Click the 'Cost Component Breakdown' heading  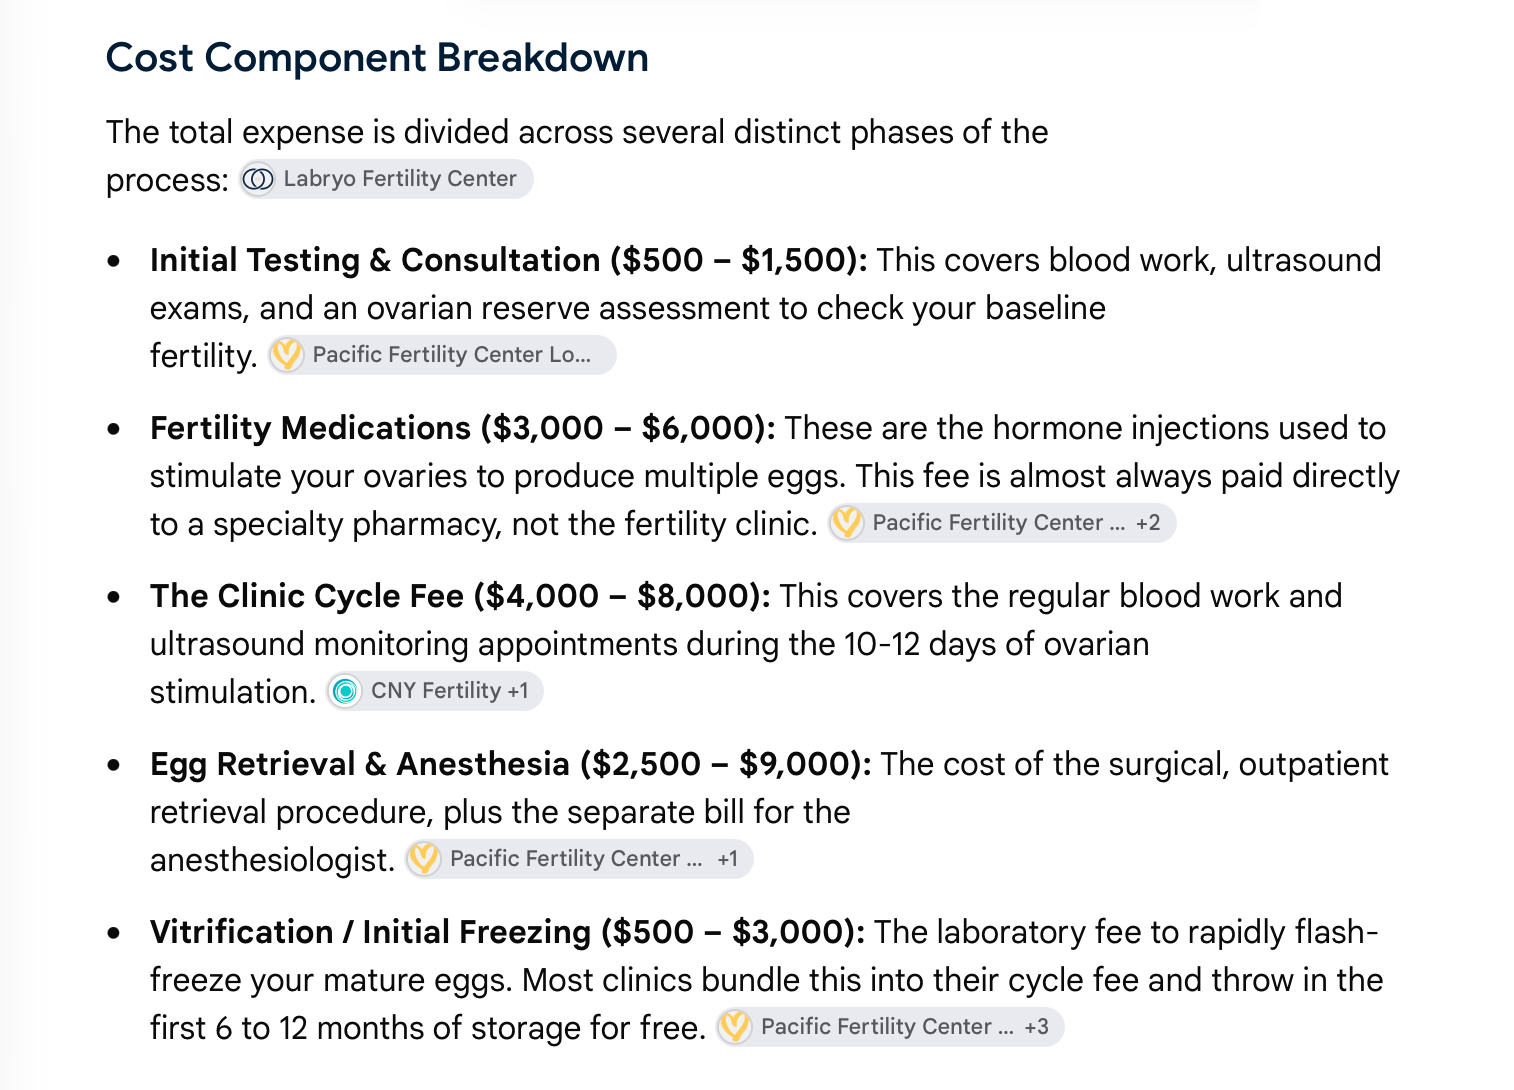click(x=377, y=58)
